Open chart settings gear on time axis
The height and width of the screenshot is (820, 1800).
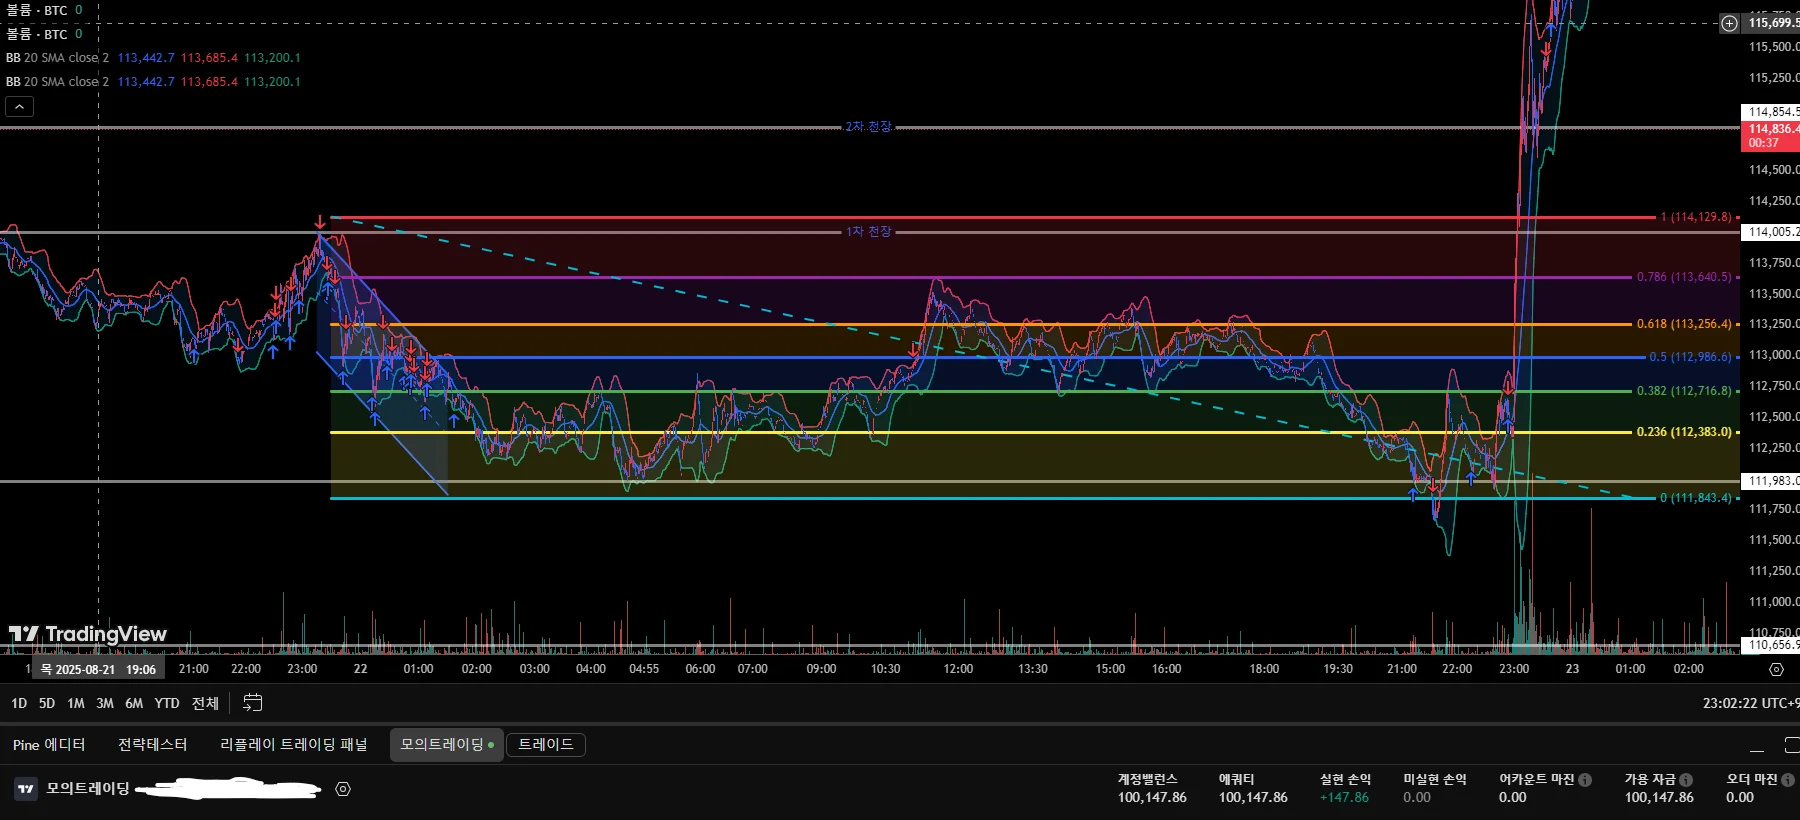click(1776, 669)
